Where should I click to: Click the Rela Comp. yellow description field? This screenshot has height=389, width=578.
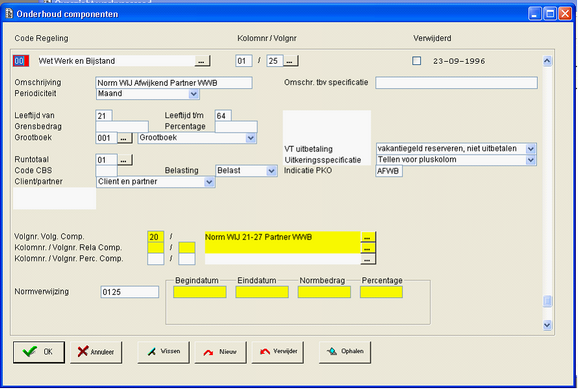(x=282, y=248)
